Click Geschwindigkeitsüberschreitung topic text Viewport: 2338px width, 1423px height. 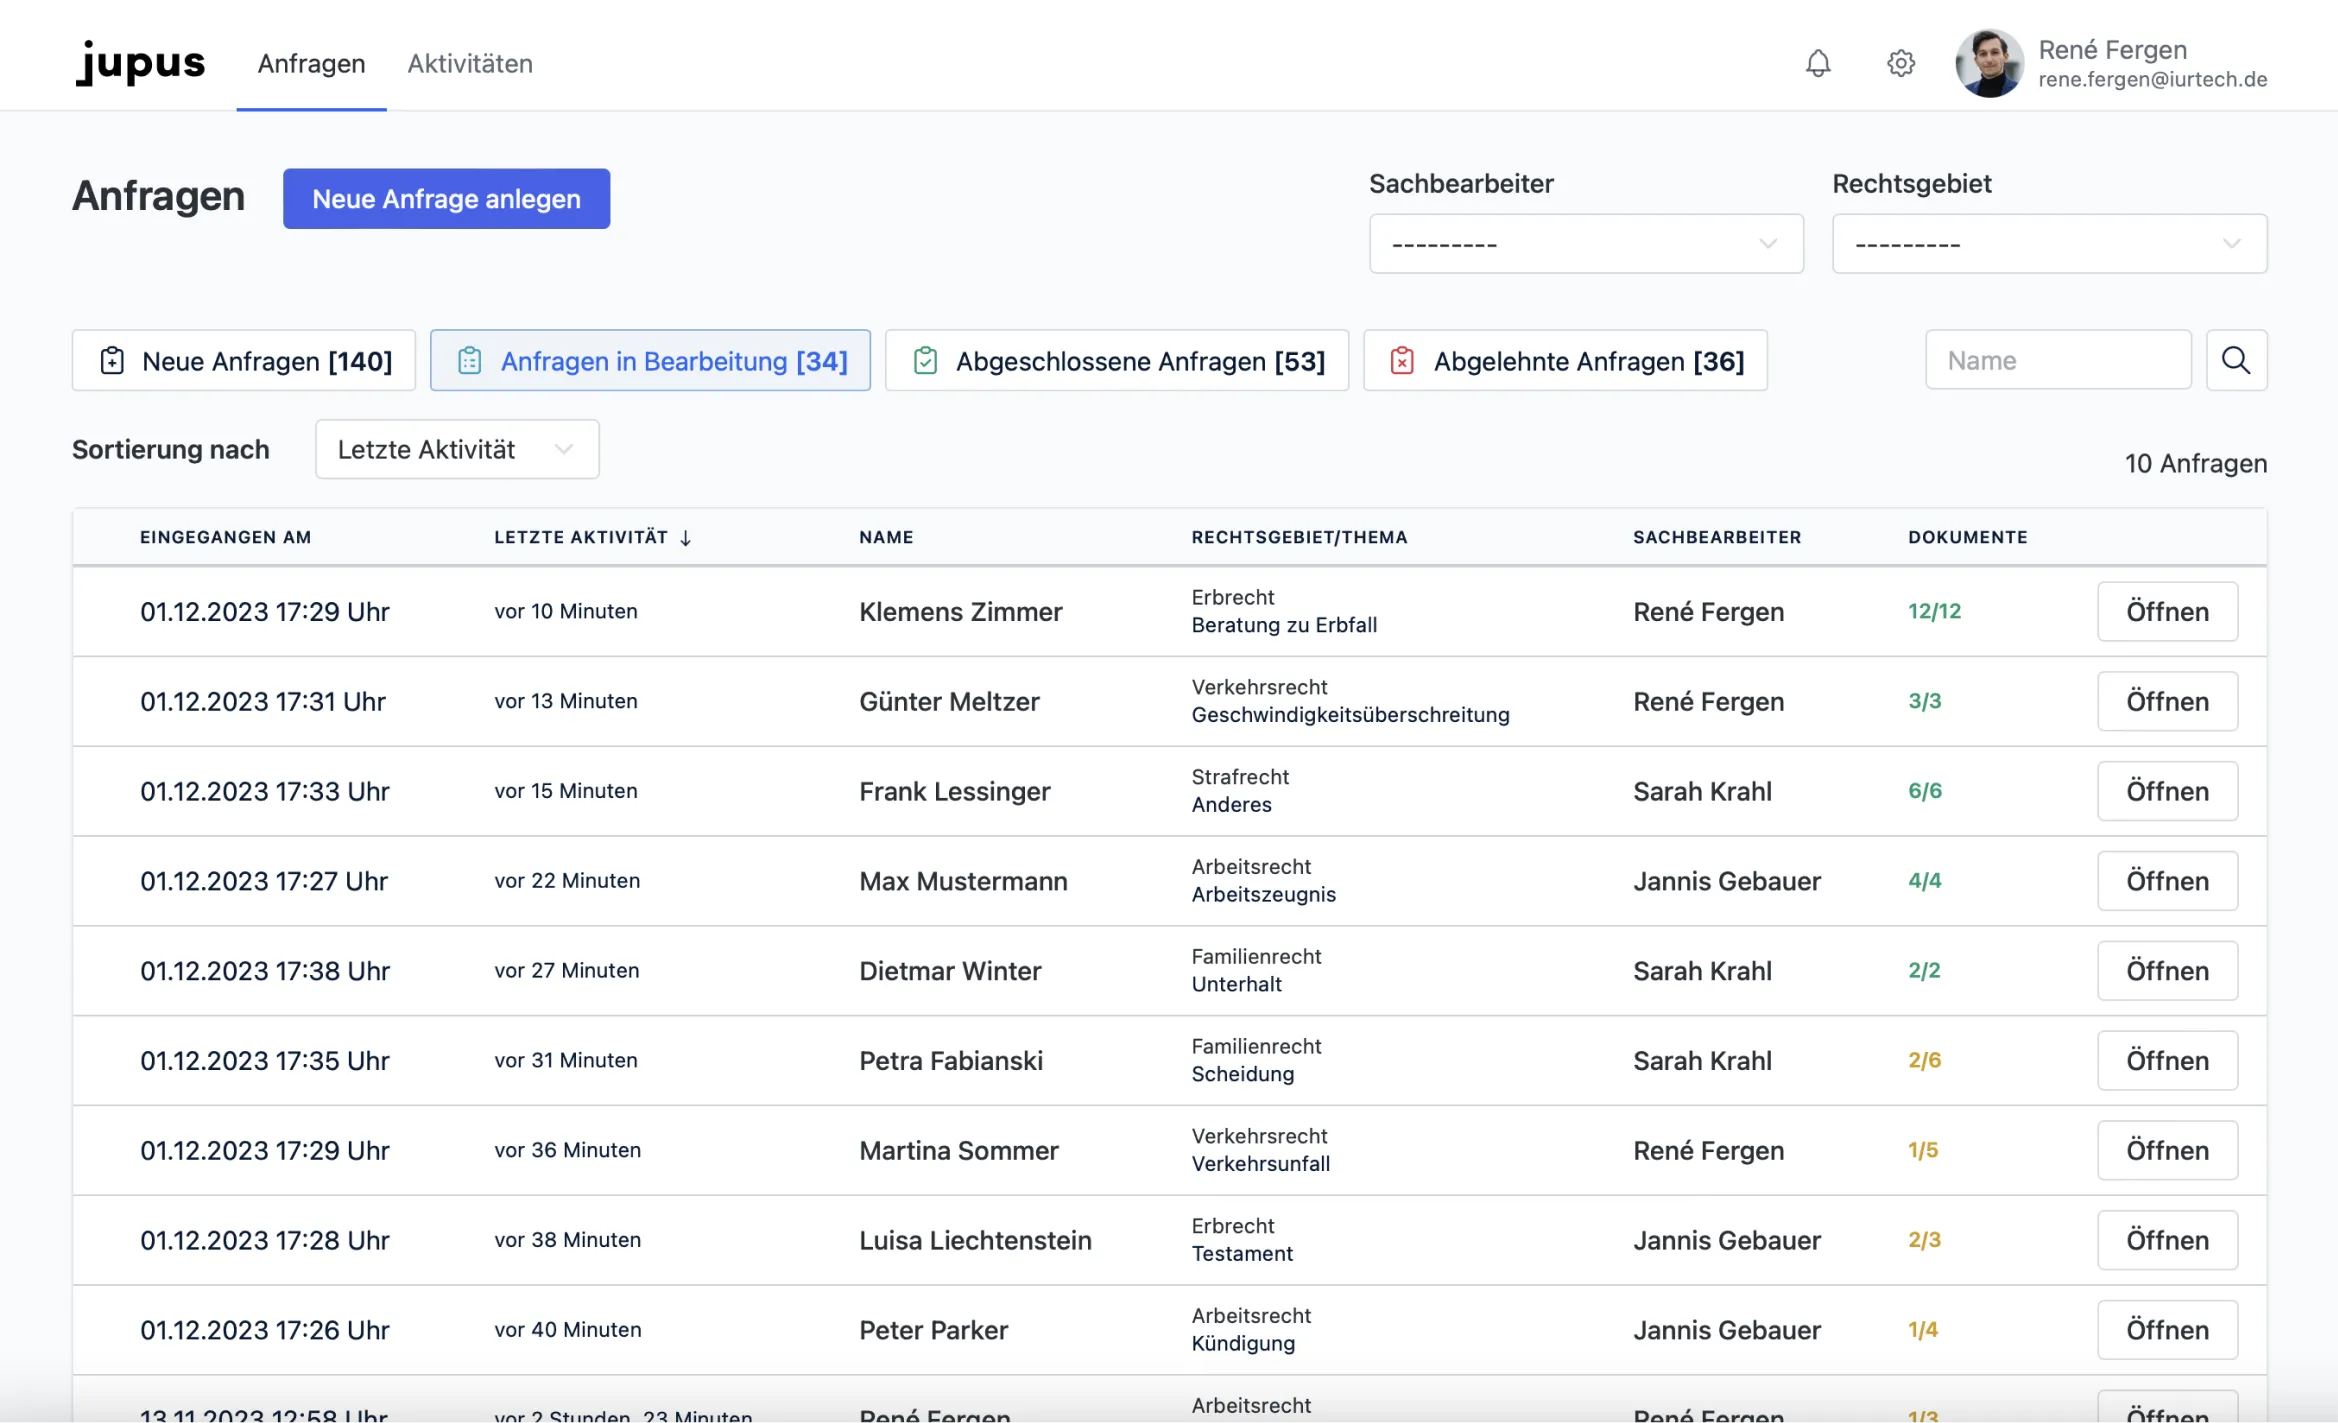pos(1350,715)
